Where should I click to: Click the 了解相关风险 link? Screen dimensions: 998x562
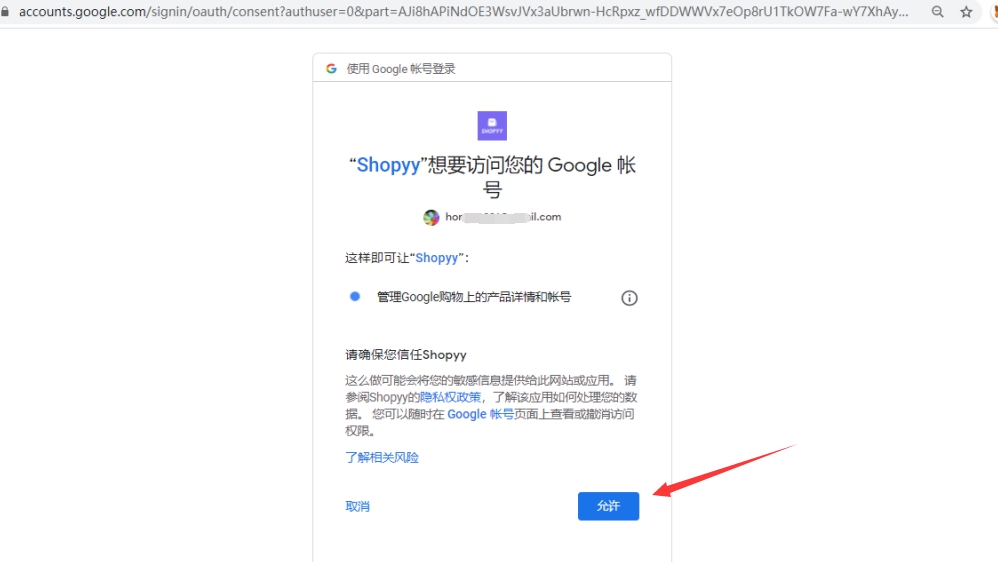pos(382,458)
